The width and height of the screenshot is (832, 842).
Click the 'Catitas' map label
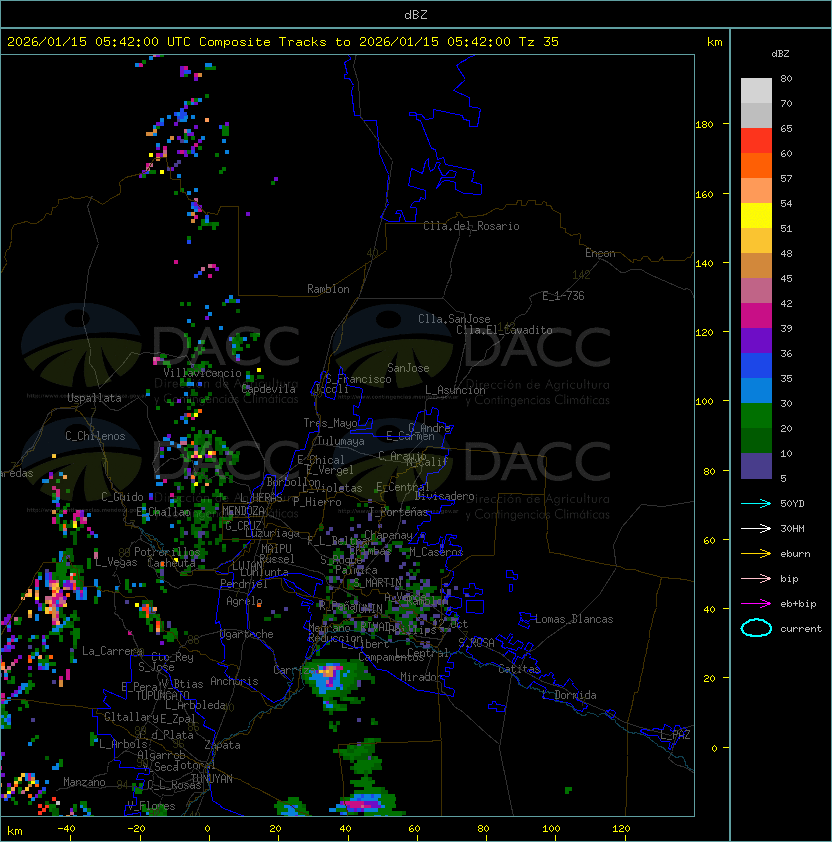tap(519, 669)
